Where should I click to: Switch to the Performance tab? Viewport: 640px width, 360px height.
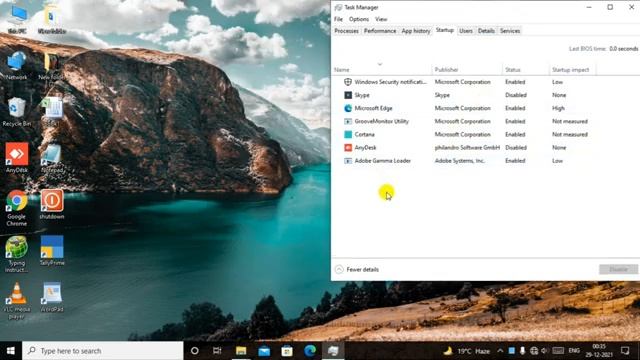(x=380, y=31)
